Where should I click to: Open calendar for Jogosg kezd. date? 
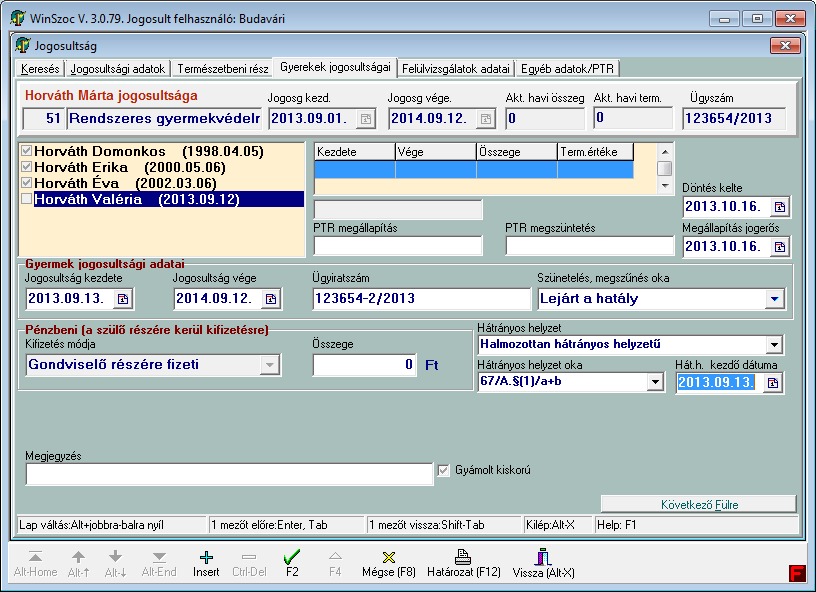point(366,119)
